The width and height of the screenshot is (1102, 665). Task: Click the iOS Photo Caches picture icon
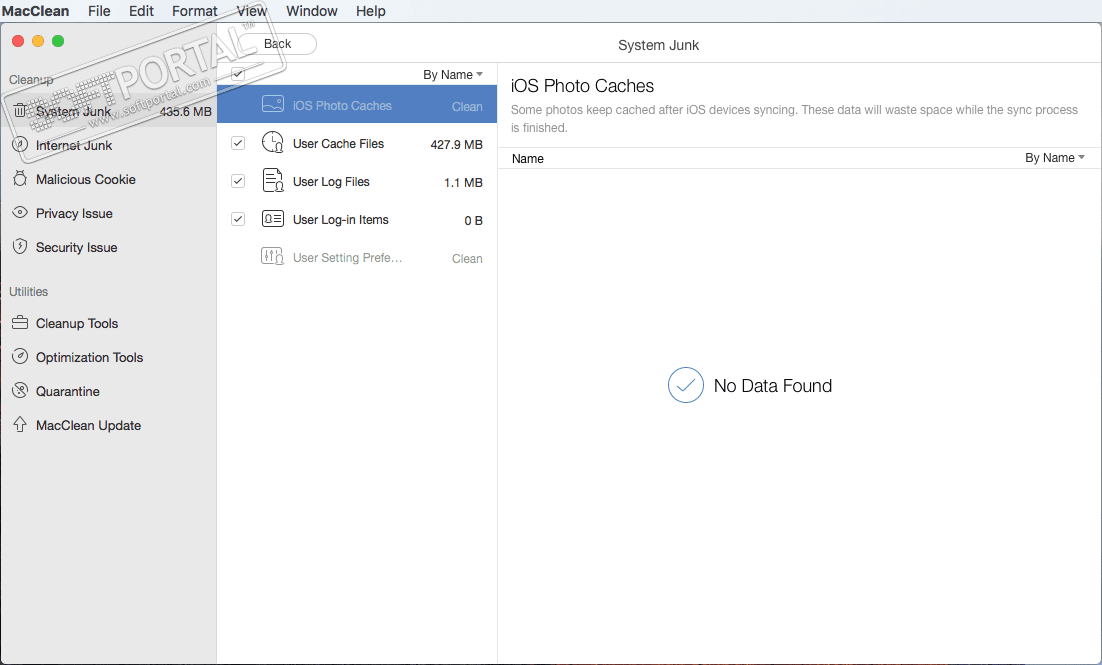point(273,104)
